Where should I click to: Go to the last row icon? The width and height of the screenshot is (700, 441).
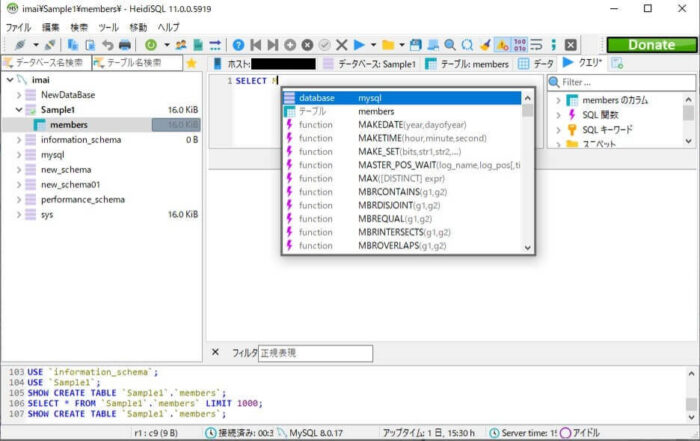pos(273,45)
